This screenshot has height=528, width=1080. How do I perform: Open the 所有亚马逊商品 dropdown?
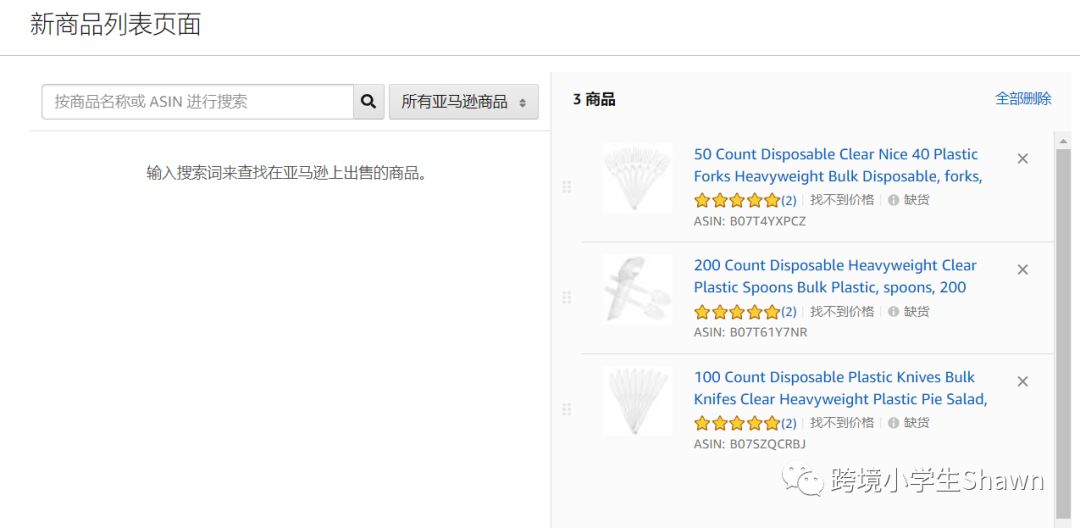click(463, 101)
